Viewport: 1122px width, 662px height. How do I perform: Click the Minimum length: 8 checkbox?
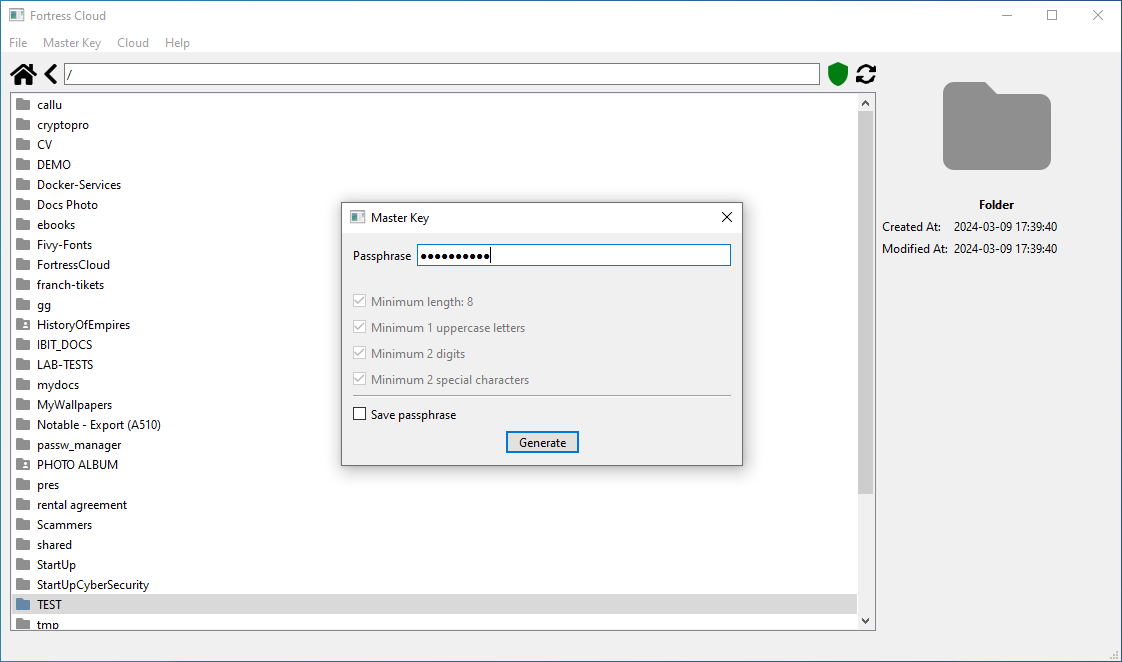pos(359,300)
